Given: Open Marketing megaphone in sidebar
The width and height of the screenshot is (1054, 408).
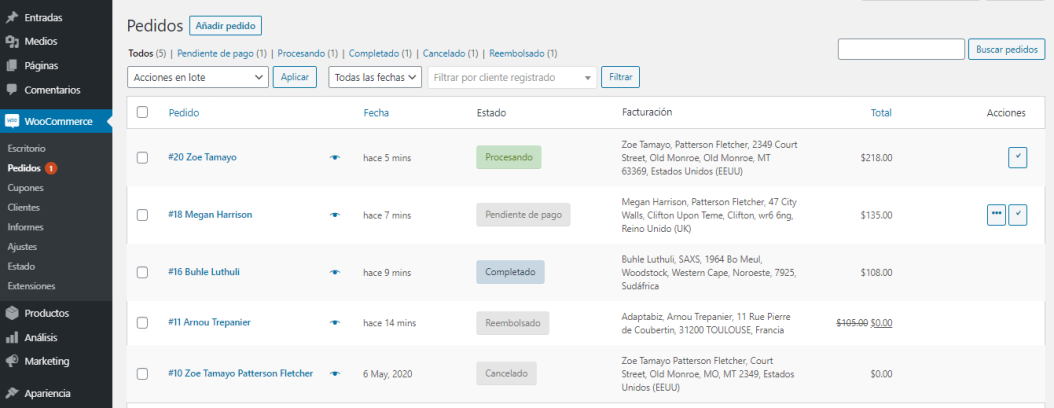Looking at the screenshot, I should pyautogui.click(x=12, y=361).
